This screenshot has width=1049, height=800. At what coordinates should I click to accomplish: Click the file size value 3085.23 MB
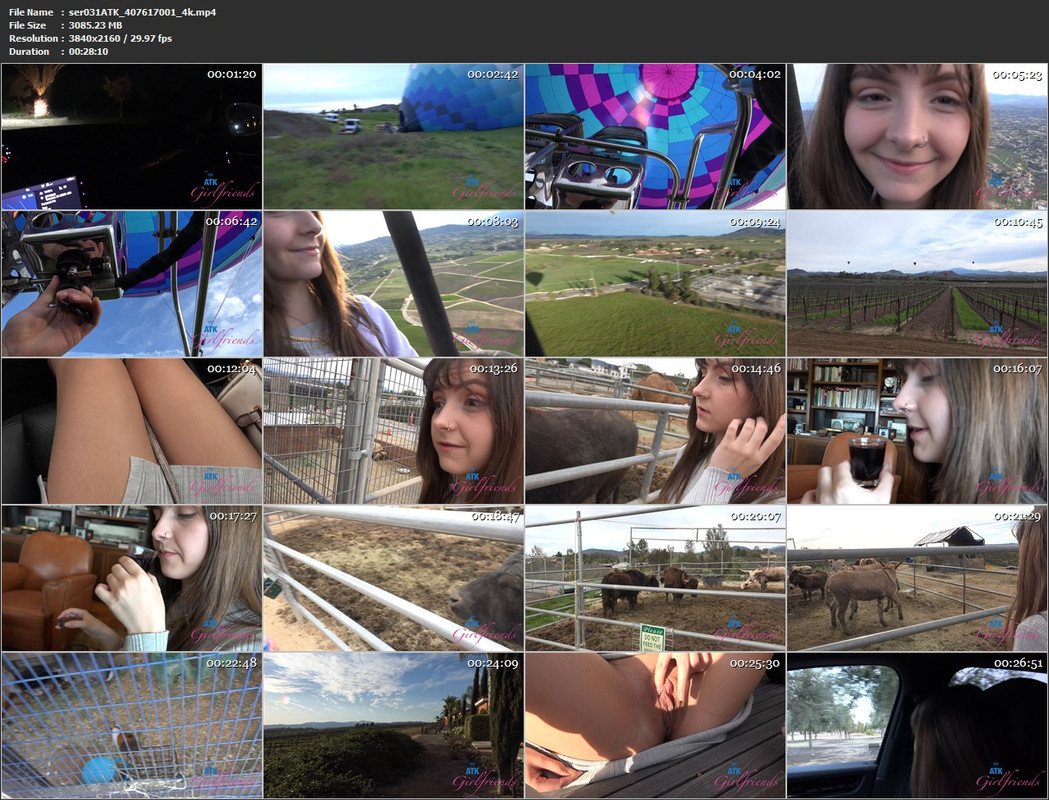[96, 25]
